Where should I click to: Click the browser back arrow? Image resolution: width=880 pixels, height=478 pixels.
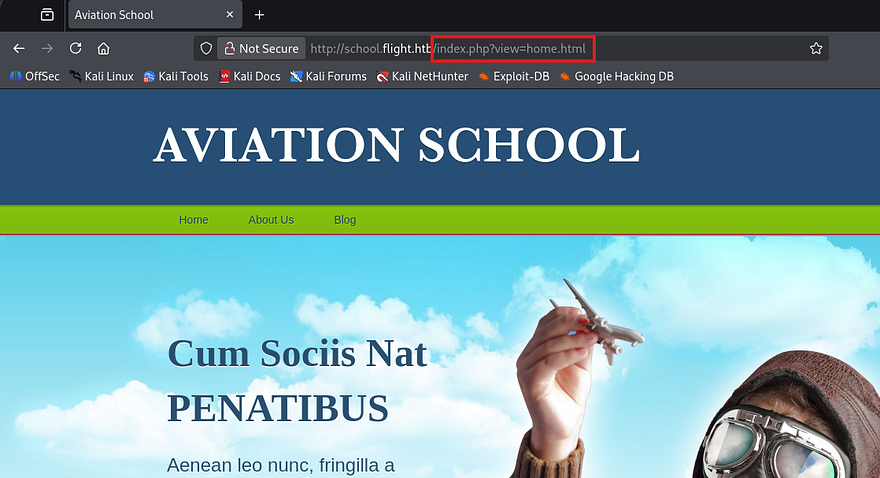click(19, 48)
